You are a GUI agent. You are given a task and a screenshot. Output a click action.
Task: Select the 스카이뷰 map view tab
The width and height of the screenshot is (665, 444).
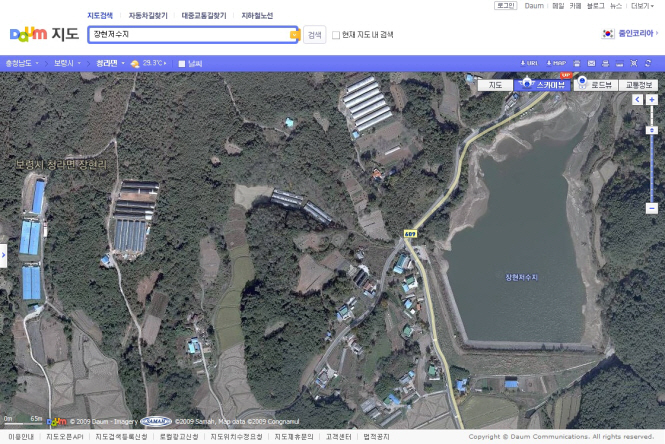pyautogui.click(x=545, y=85)
